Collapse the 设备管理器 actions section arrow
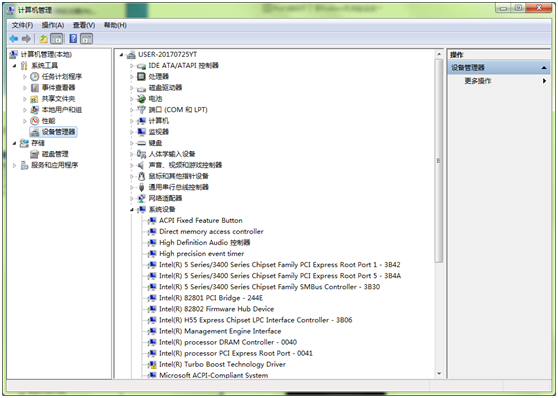558x398 pixels. pyautogui.click(x=544, y=68)
